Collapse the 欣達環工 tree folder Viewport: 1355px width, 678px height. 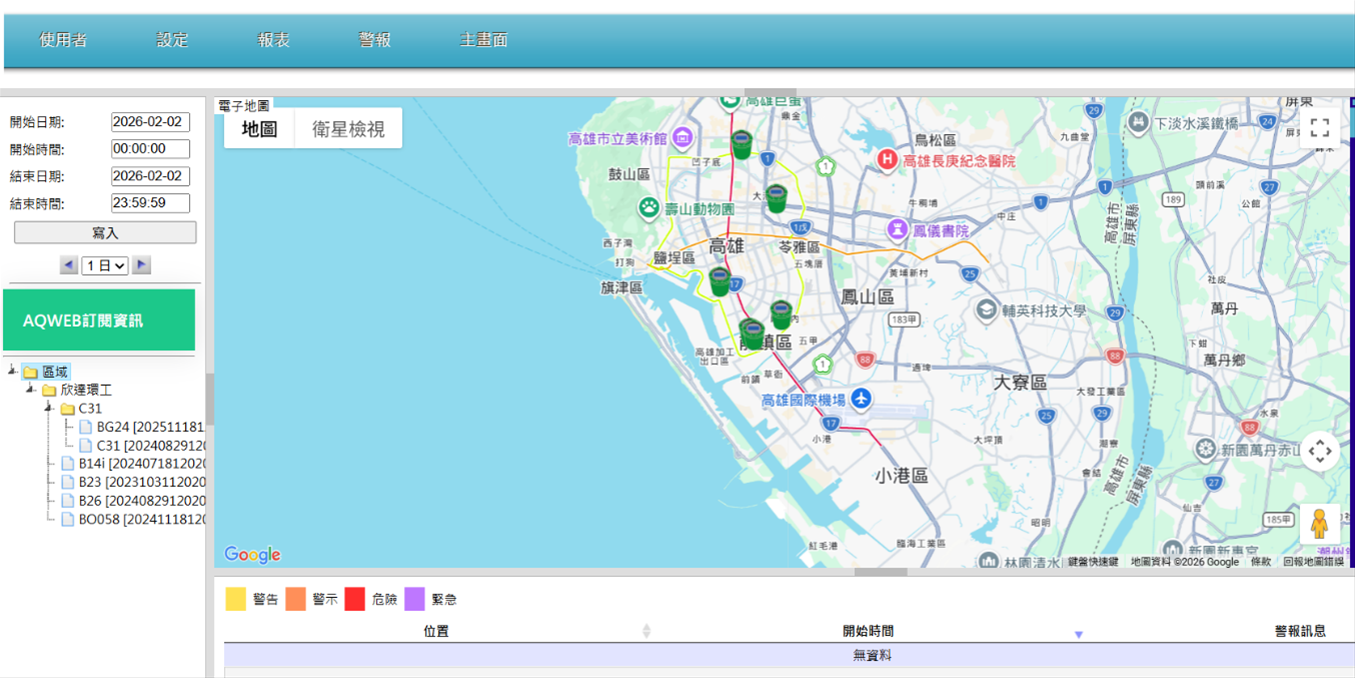click(31, 390)
